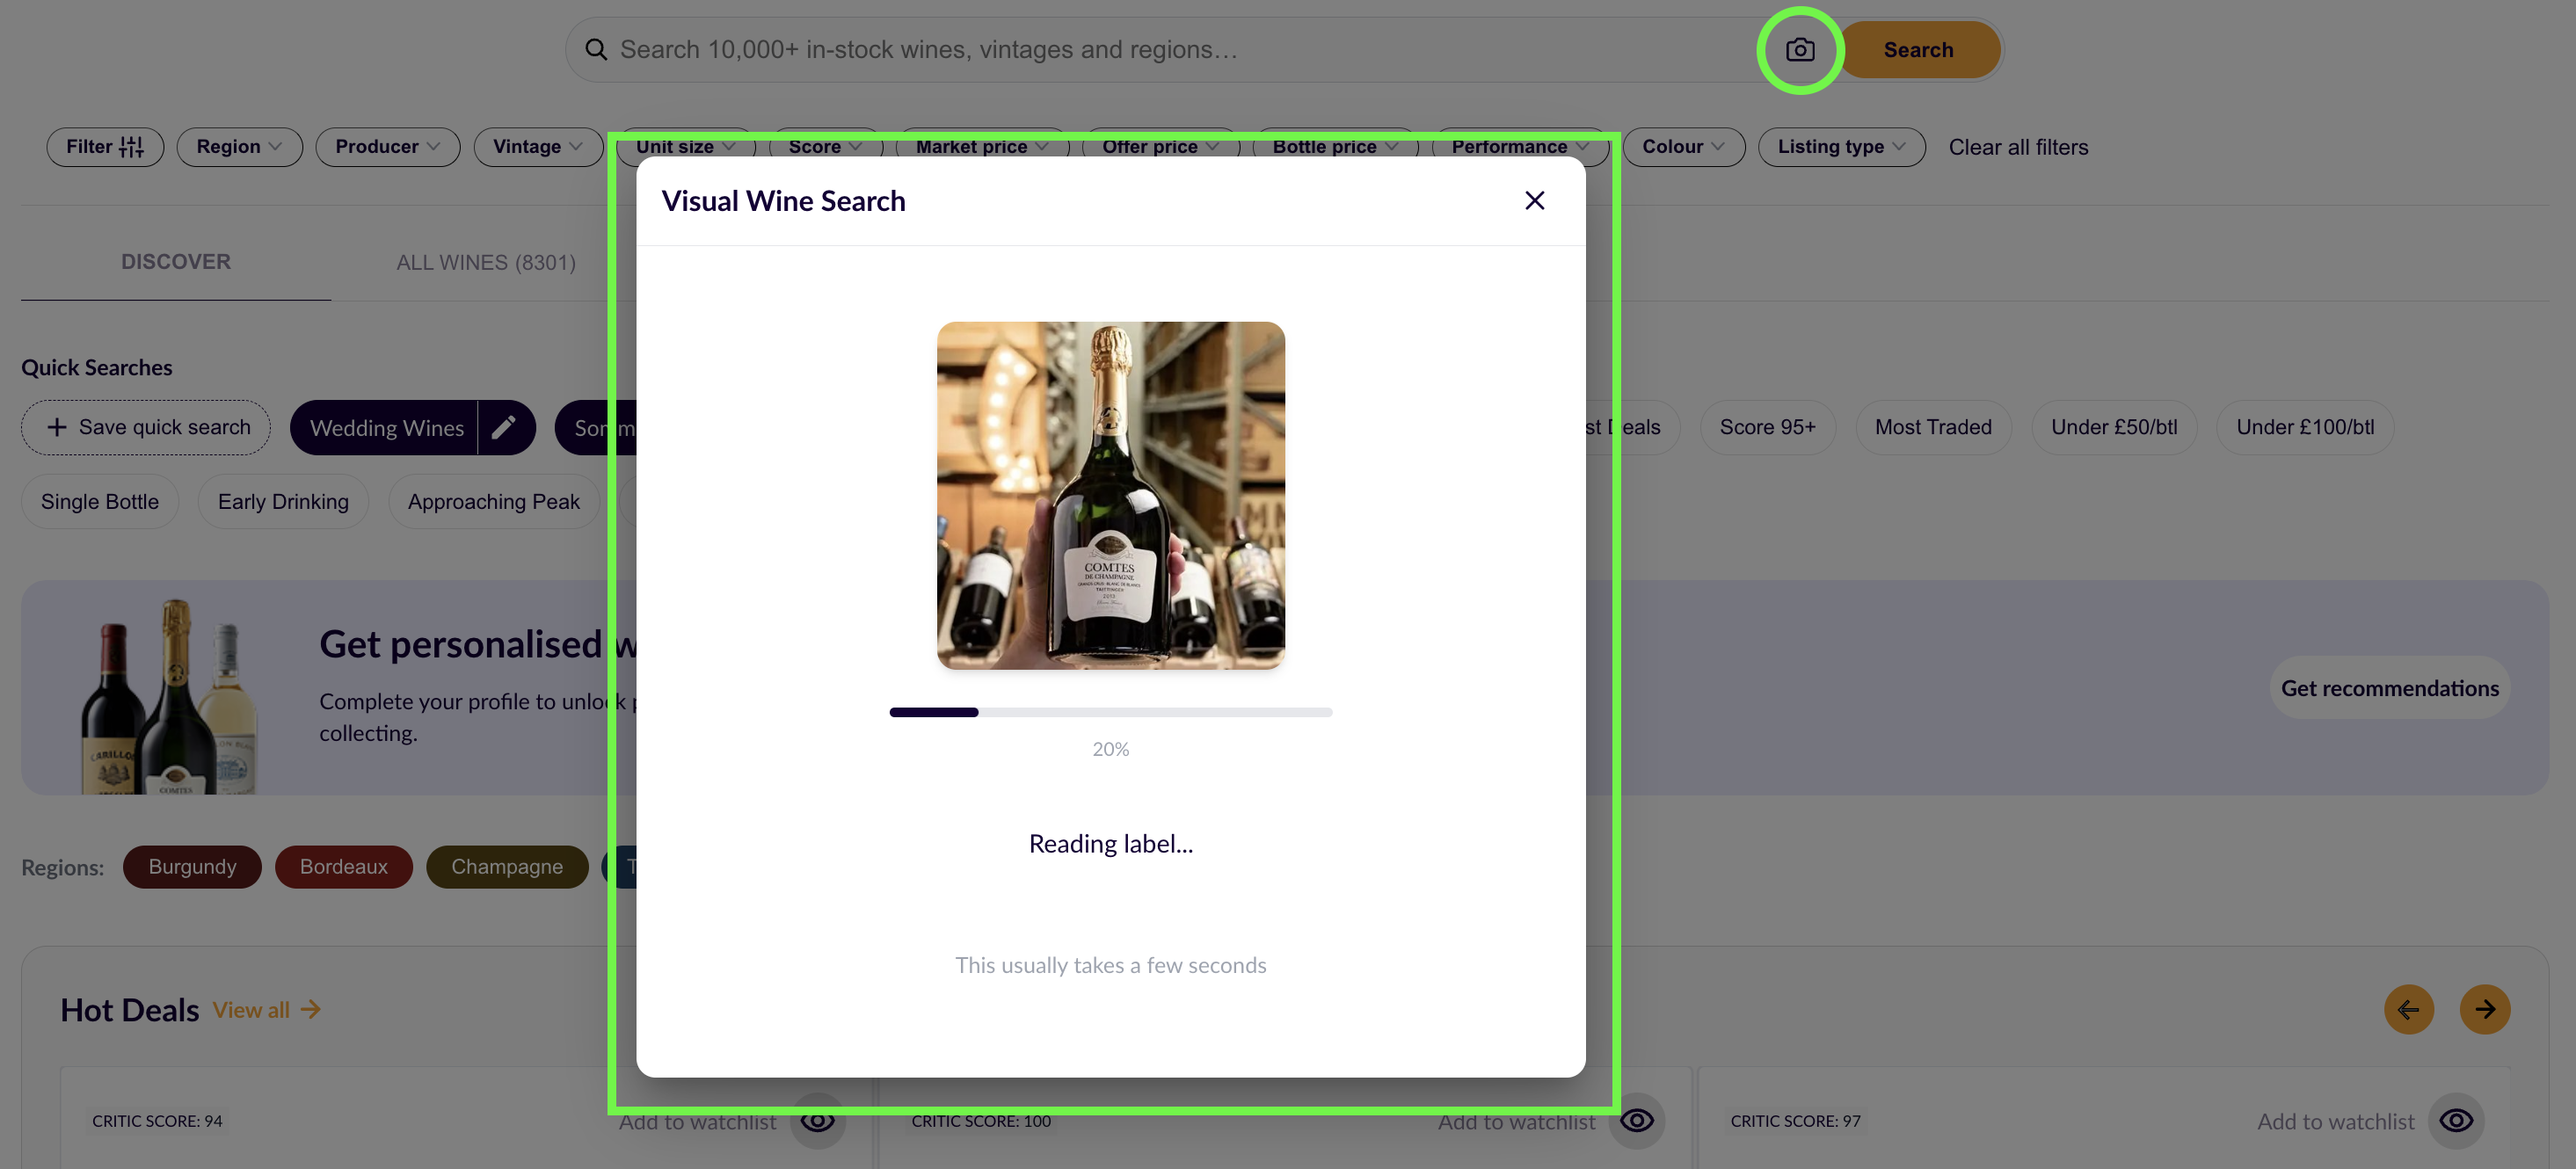
Task: Toggle the Score 95+ quick search filter
Action: click(x=1767, y=427)
